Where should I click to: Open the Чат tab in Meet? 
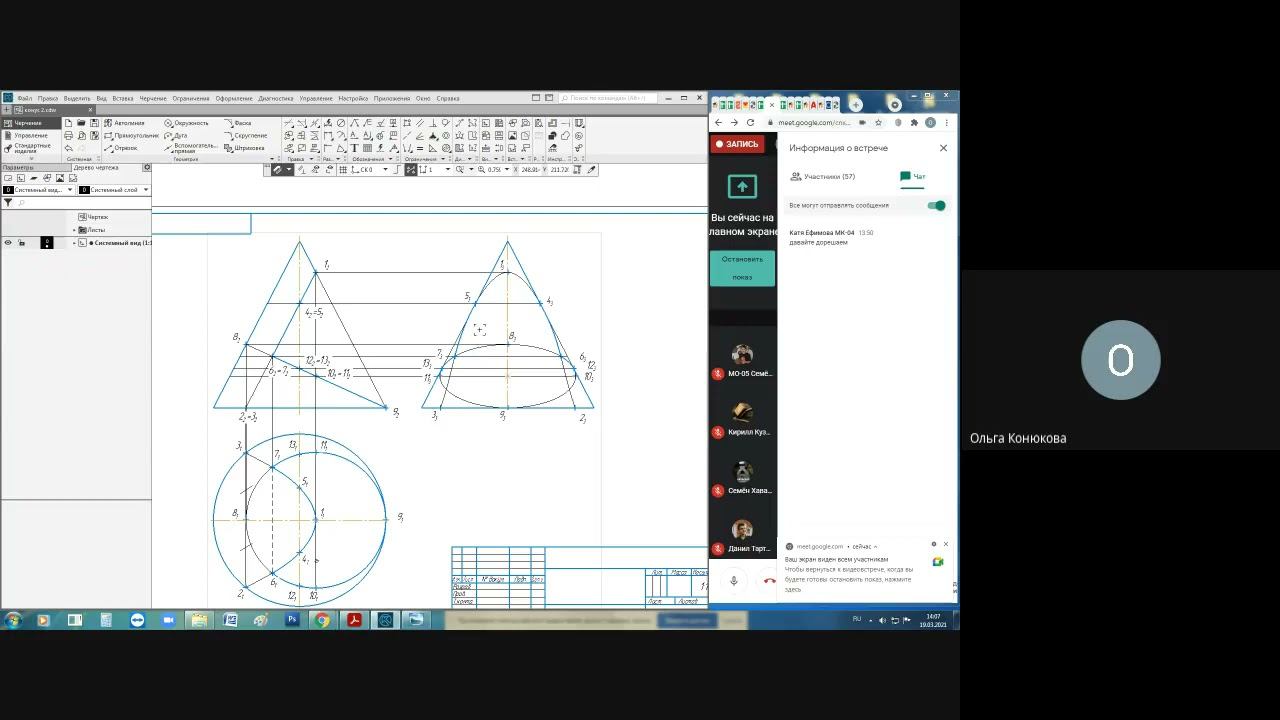pos(913,176)
